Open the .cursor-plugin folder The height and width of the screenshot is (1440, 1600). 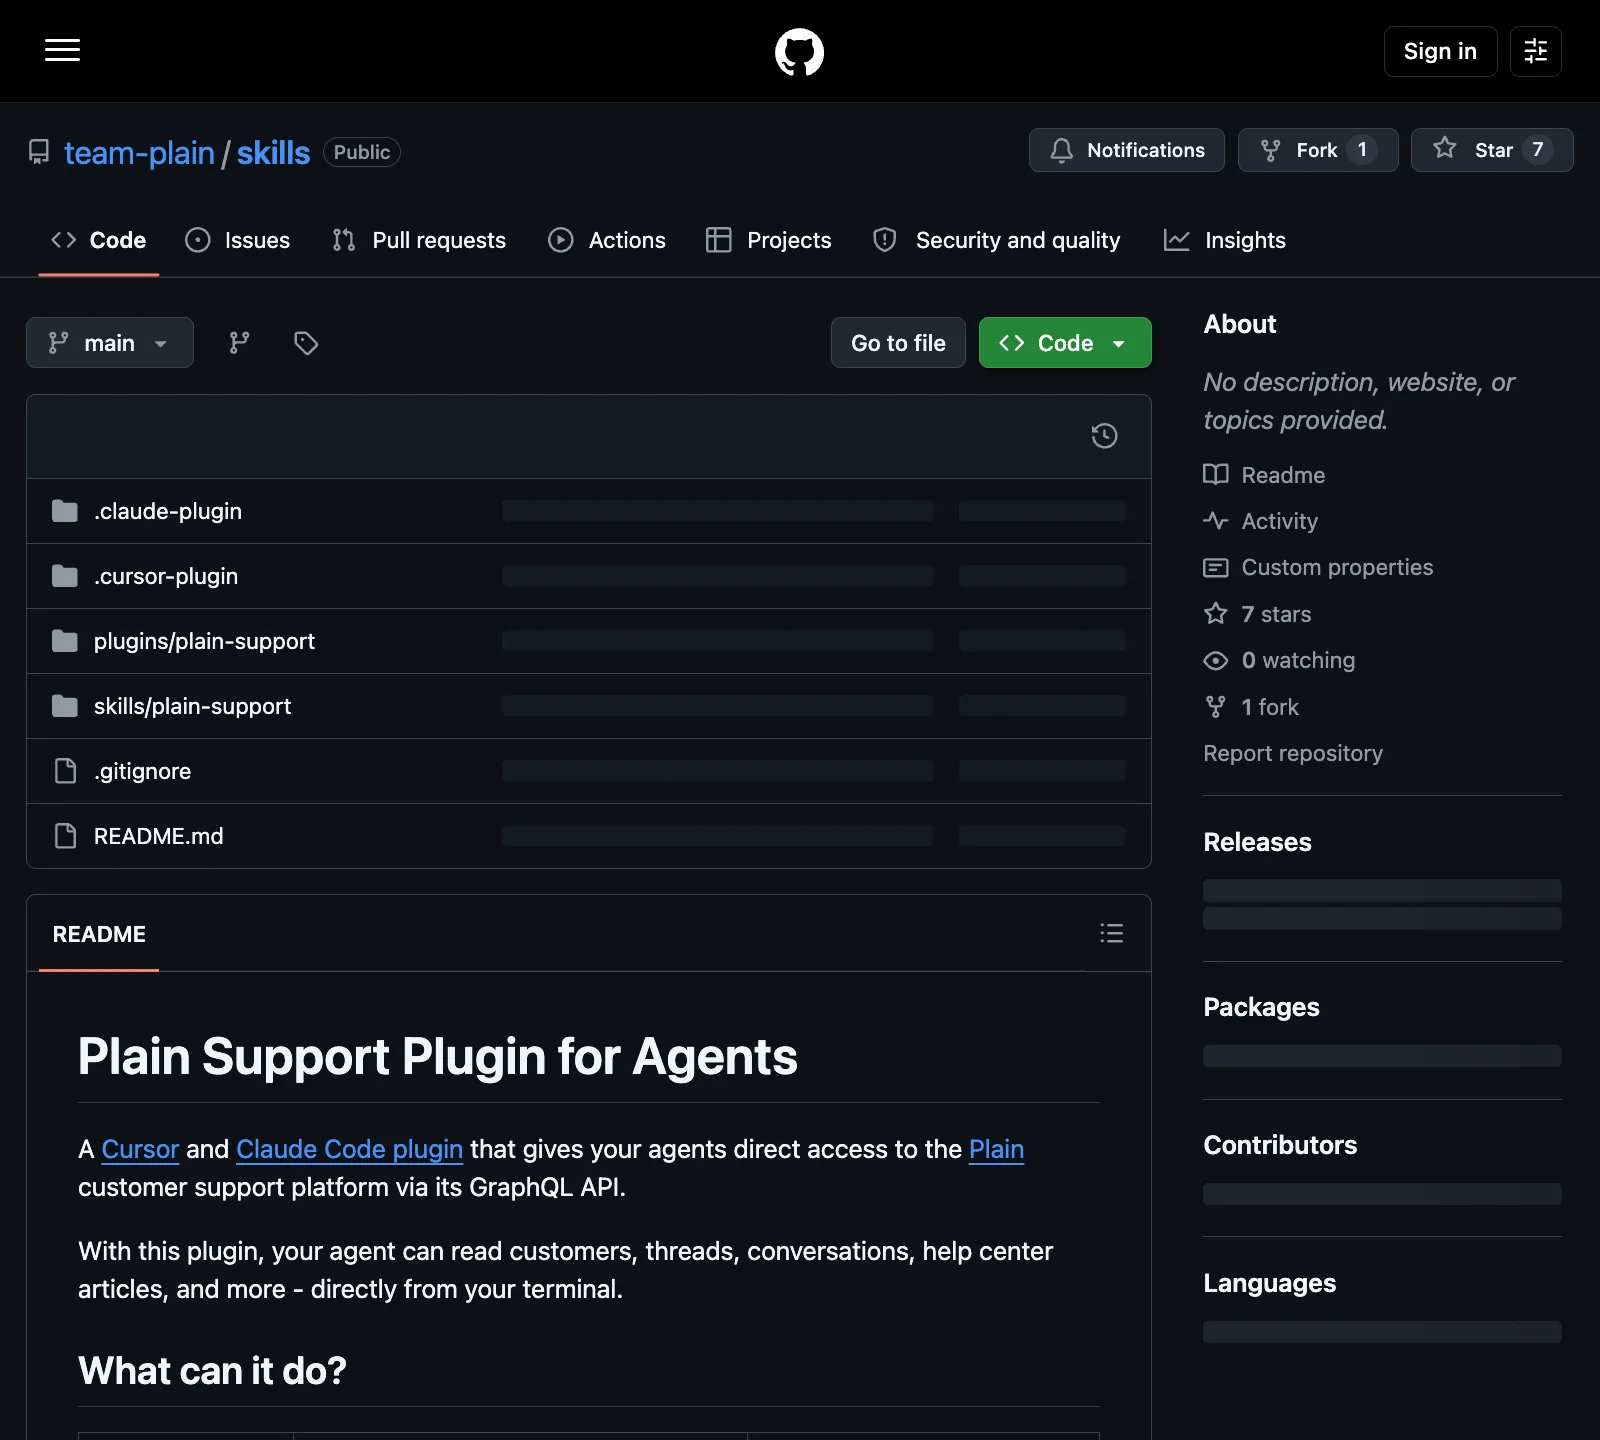(x=166, y=576)
